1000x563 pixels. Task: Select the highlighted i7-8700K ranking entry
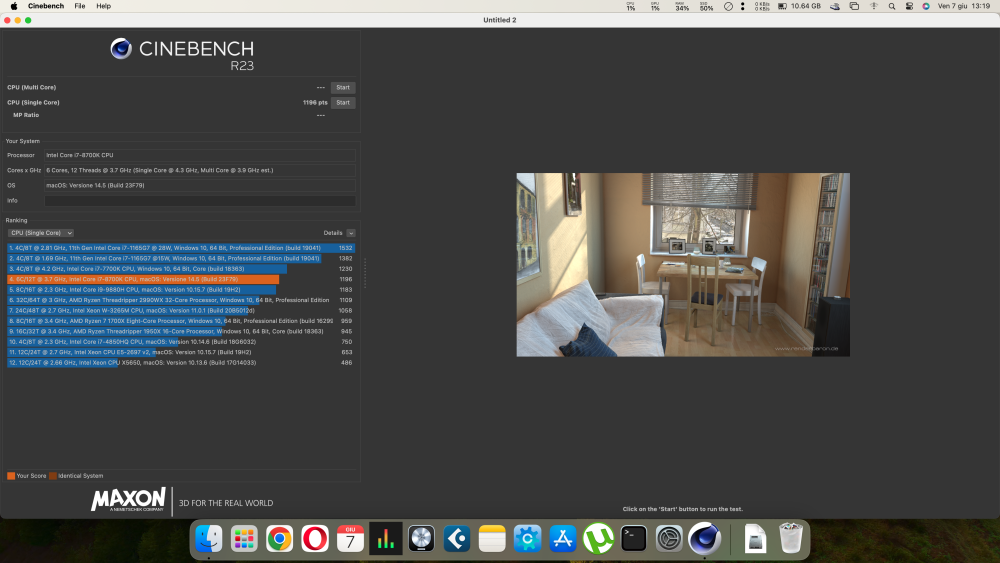pos(180,279)
